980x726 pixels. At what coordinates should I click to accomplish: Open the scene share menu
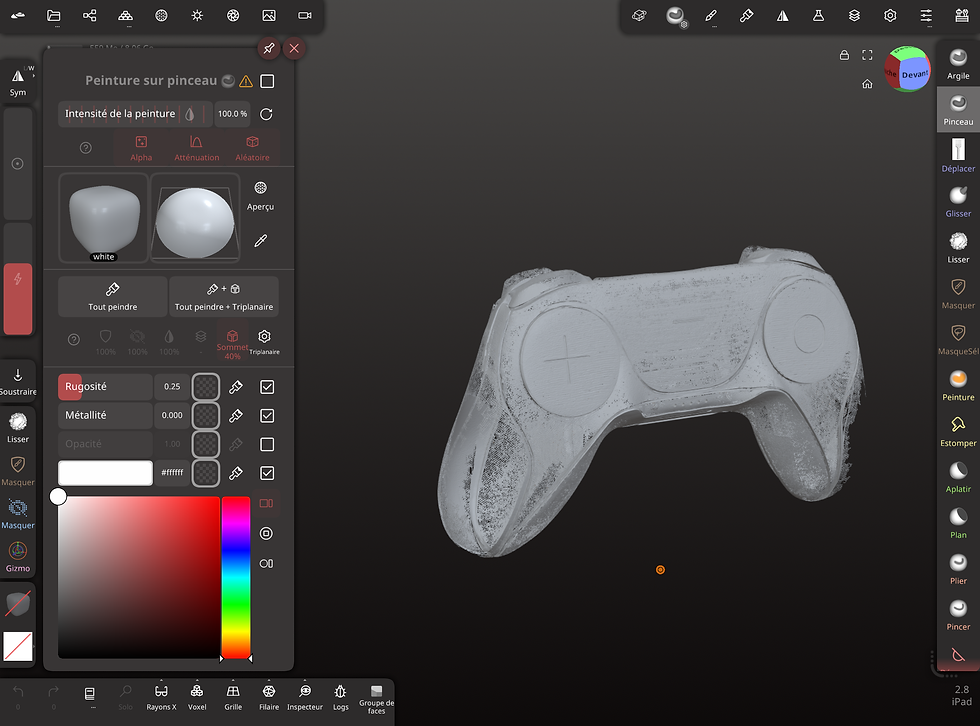coord(89,16)
